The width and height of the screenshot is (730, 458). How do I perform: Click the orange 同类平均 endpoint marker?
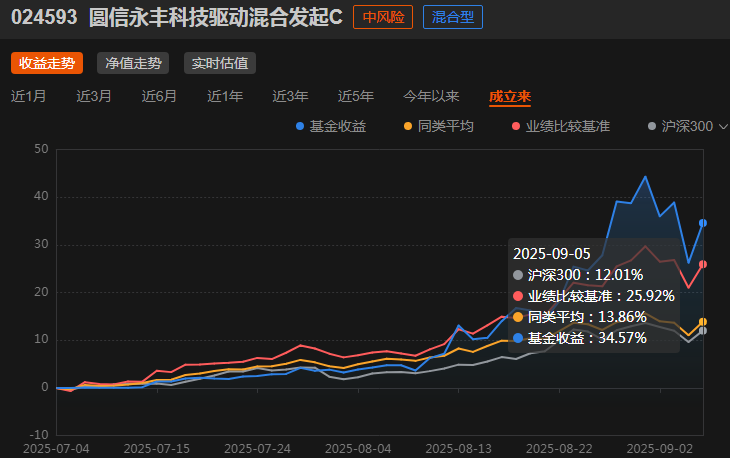[x=703, y=322]
